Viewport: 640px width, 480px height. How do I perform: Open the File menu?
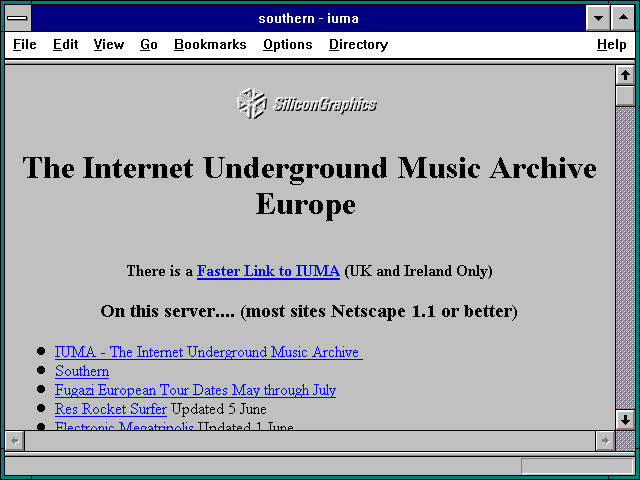coord(24,44)
